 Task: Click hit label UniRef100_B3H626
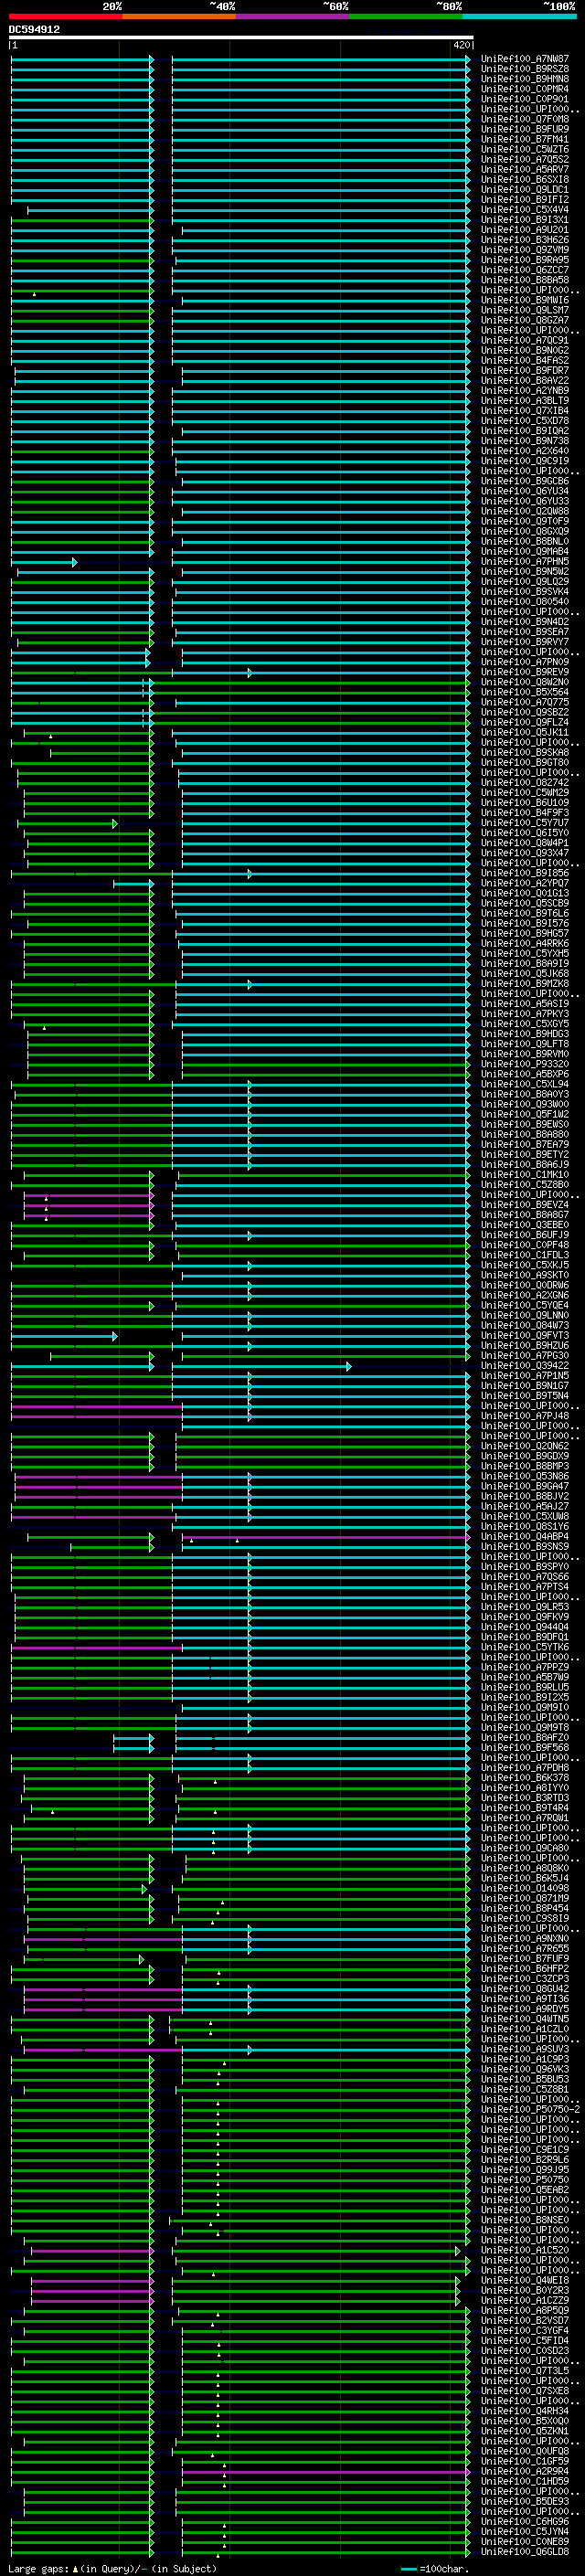pos(524,240)
